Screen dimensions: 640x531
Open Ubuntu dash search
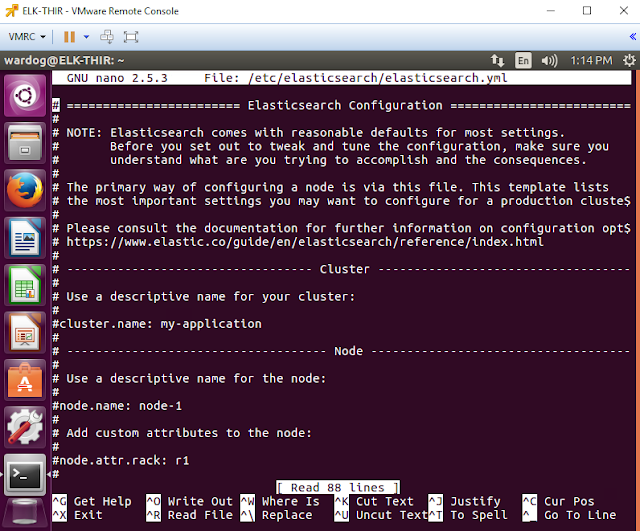(25, 96)
